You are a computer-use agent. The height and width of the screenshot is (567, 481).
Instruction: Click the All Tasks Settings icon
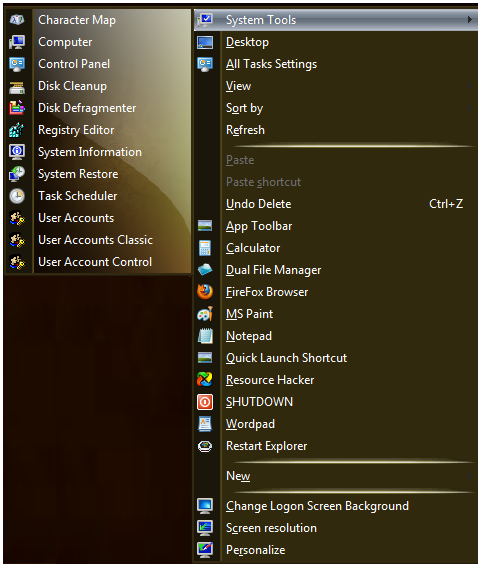(205, 64)
